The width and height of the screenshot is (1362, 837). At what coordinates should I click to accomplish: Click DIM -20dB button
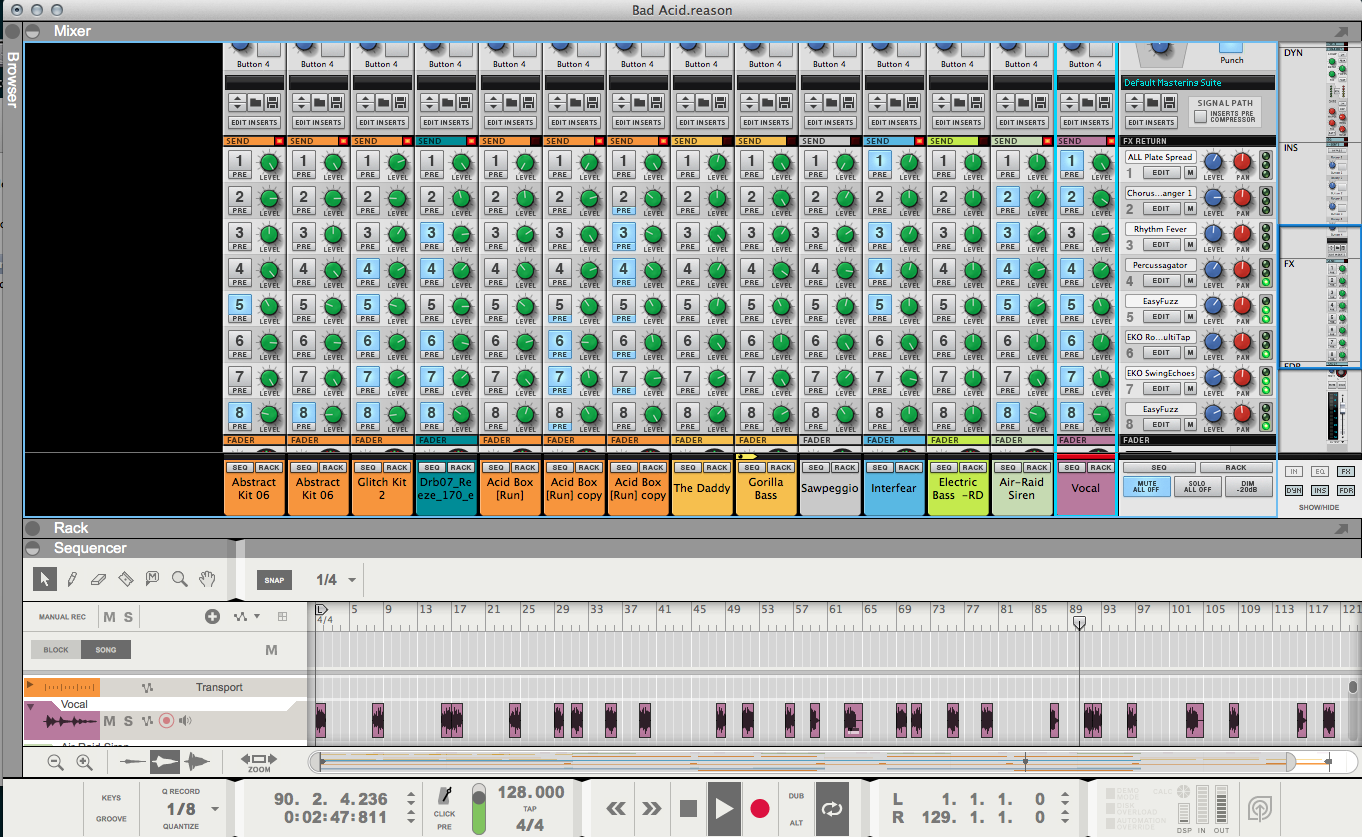click(x=1248, y=486)
